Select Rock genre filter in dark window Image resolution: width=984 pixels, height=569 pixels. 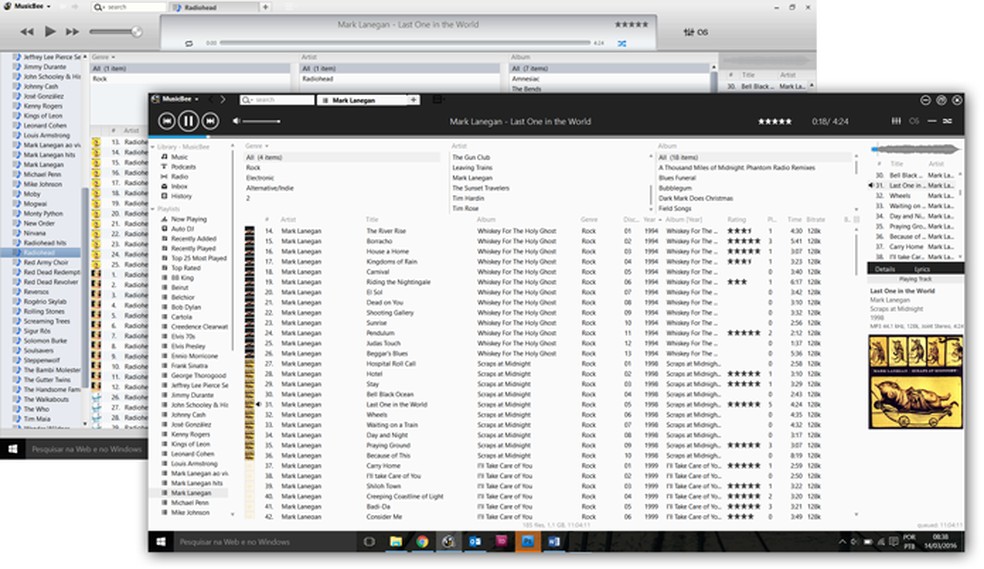pos(253,168)
